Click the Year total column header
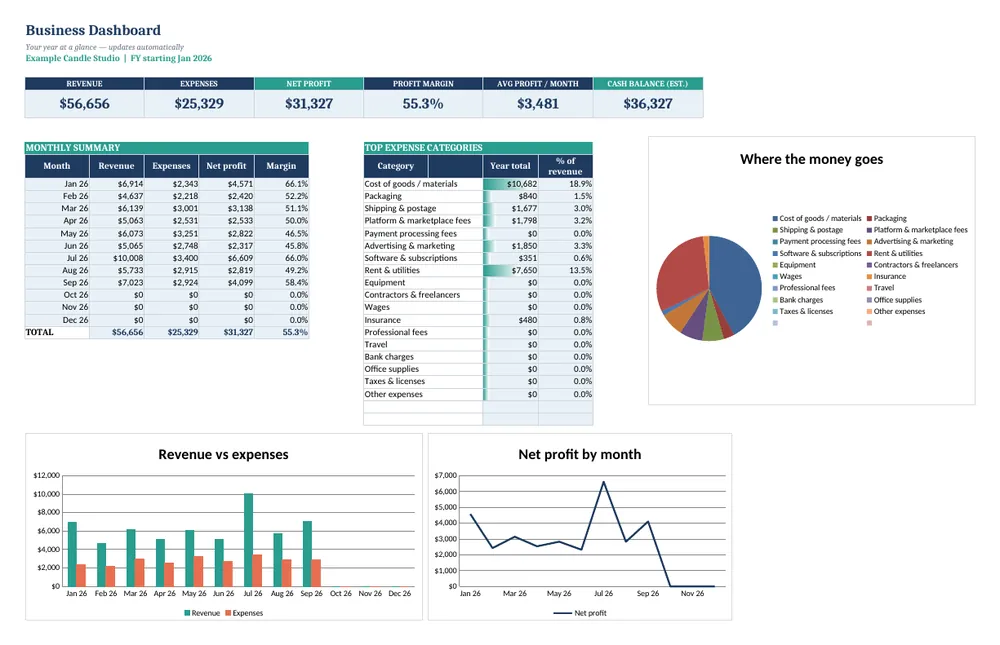This screenshot has height=645, width=1000. (x=510, y=166)
